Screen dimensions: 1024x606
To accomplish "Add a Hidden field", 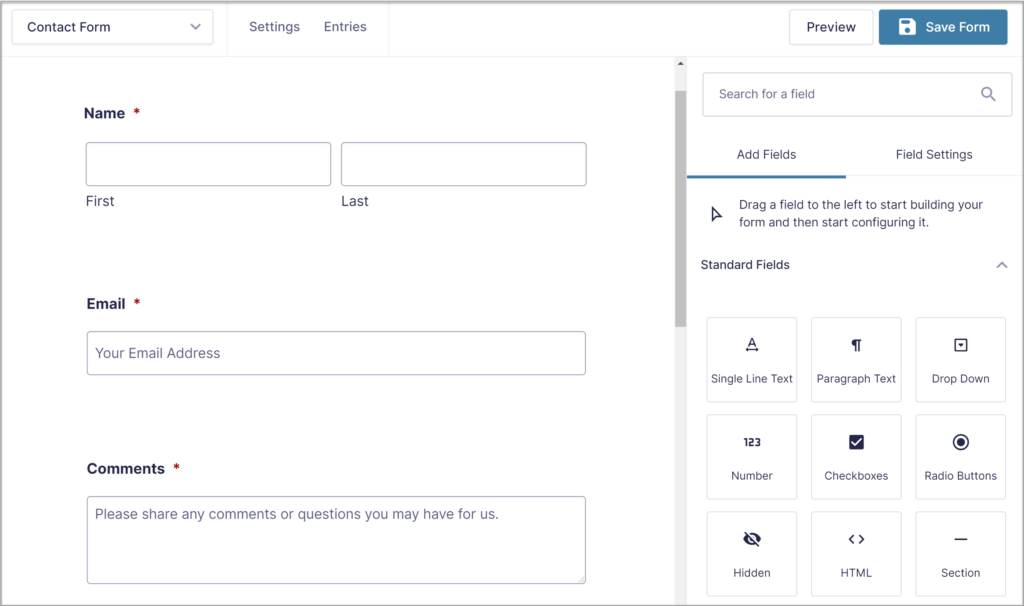I will (751, 552).
